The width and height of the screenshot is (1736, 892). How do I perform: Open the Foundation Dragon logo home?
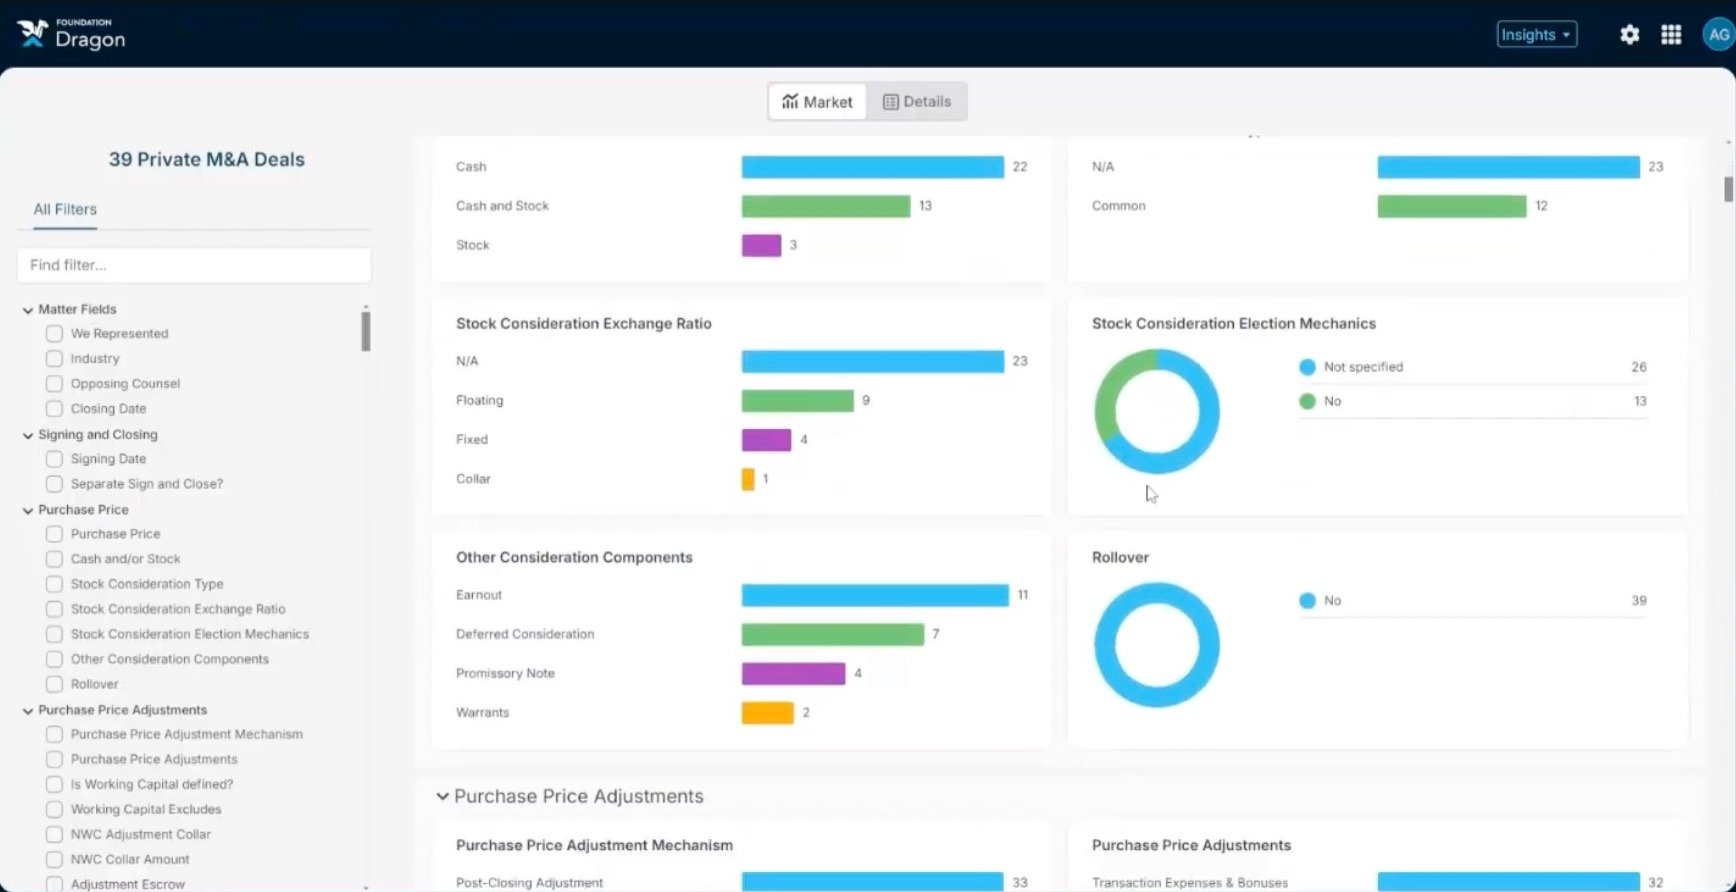[72, 34]
